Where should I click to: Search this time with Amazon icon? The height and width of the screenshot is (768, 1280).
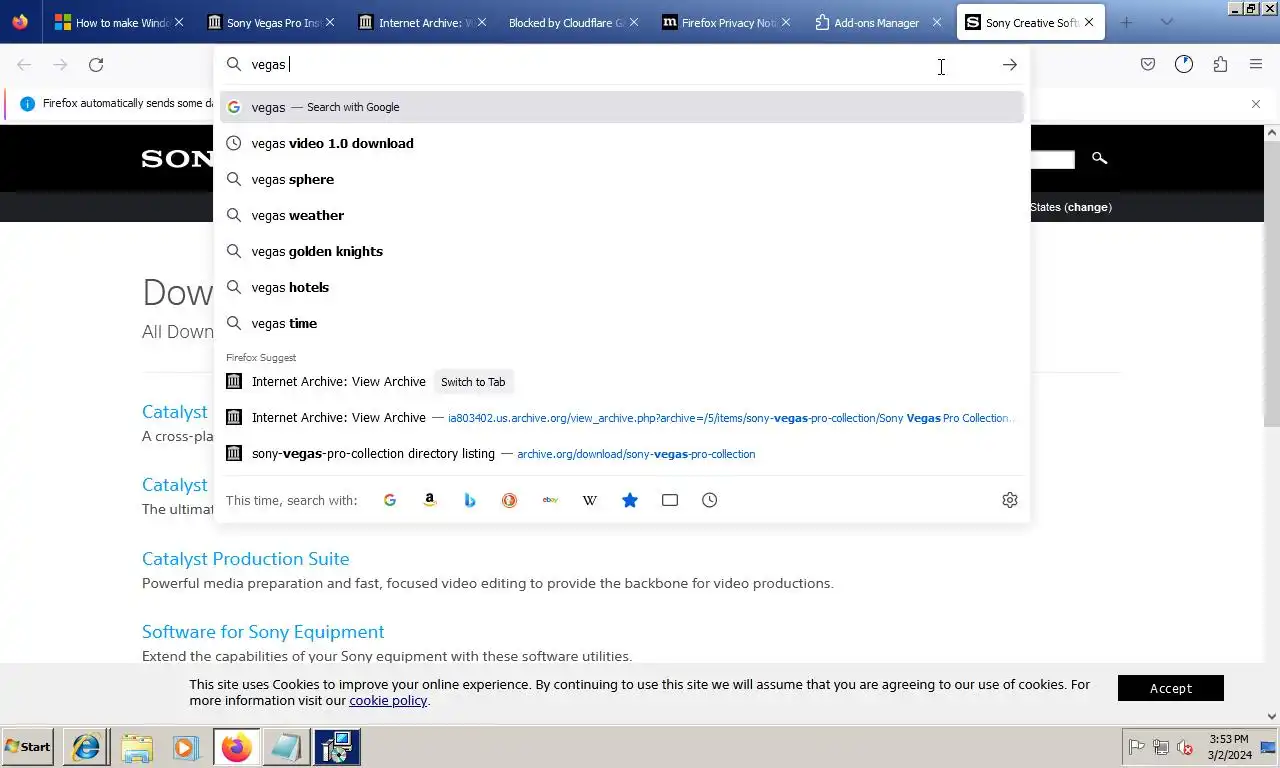[430, 500]
